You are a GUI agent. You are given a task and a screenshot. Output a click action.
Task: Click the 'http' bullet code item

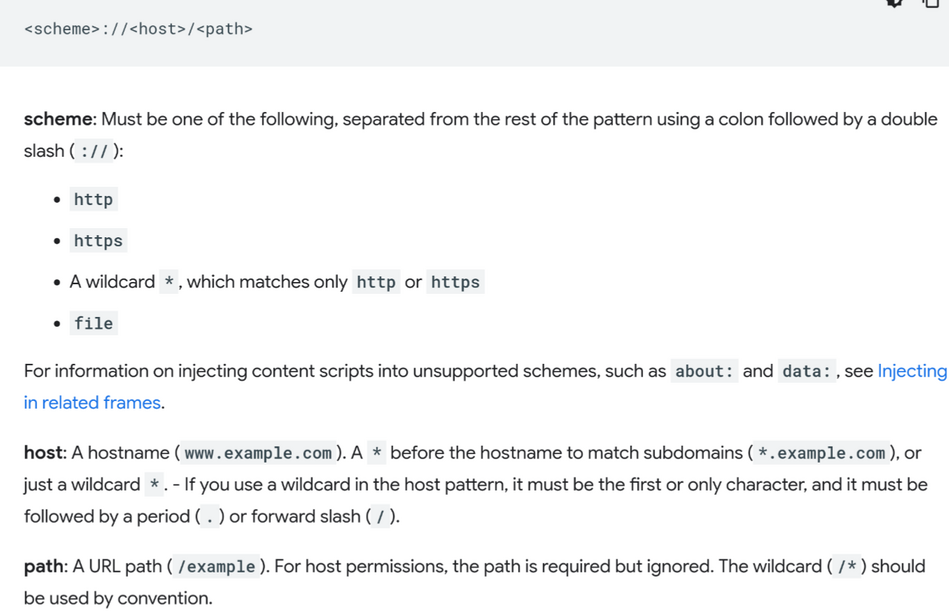pyautogui.click(x=93, y=200)
